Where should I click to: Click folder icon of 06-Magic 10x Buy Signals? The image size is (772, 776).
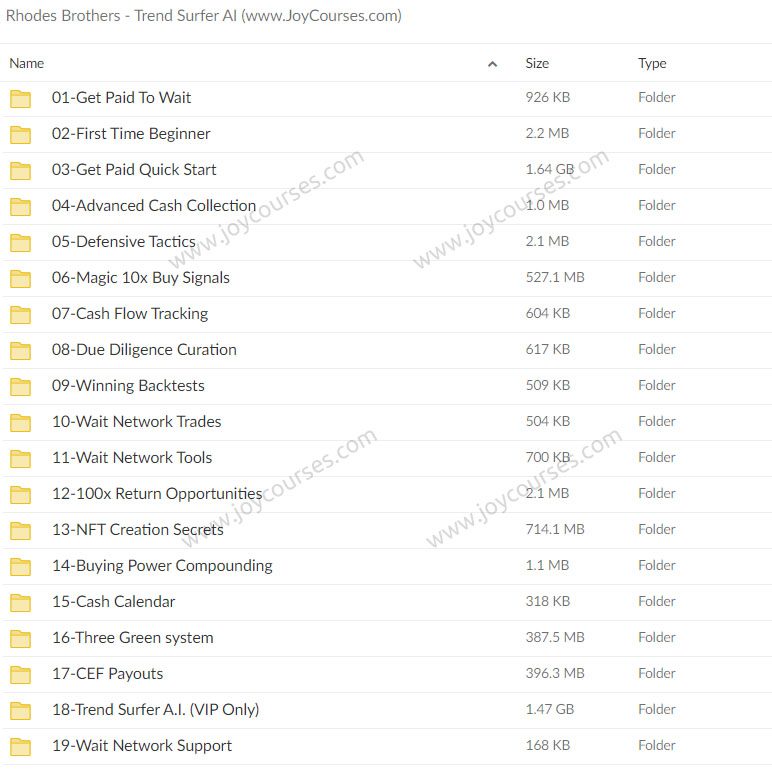pos(20,279)
